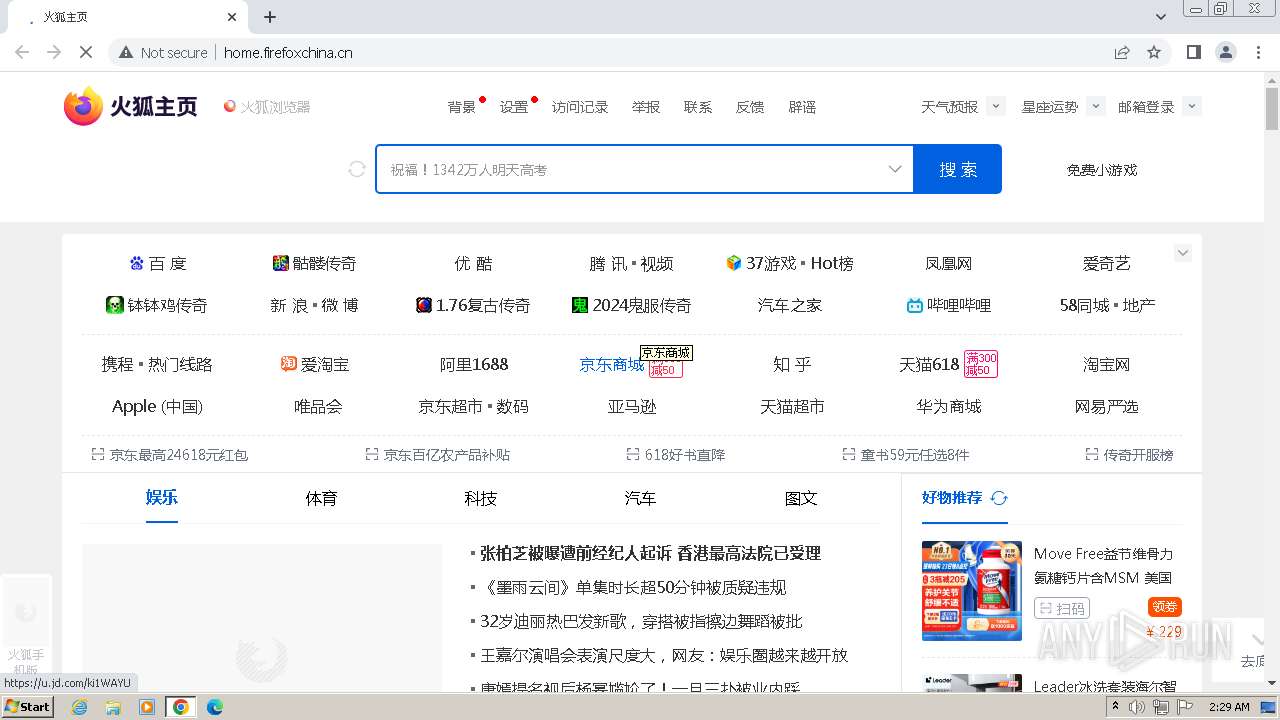The width and height of the screenshot is (1280, 720).
Task: Open the tab search dropdown in the title bar
Action: [1161, 17]
